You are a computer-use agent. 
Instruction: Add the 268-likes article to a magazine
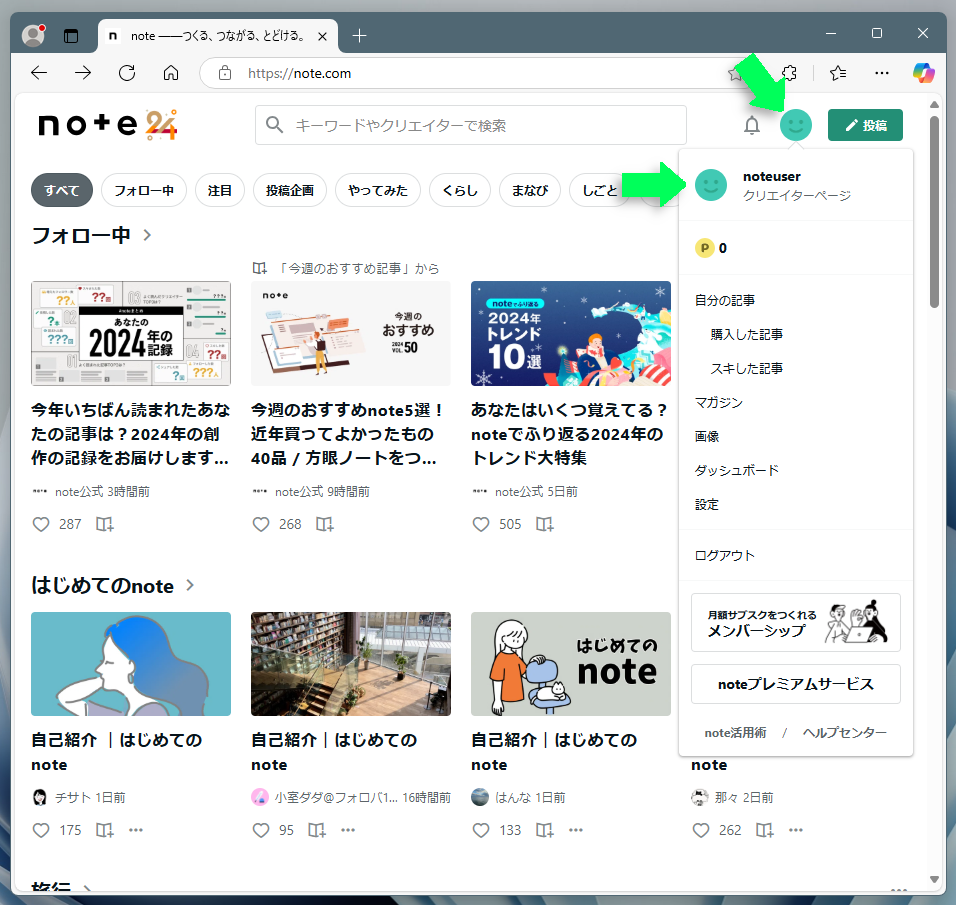(x=324, y=524)
